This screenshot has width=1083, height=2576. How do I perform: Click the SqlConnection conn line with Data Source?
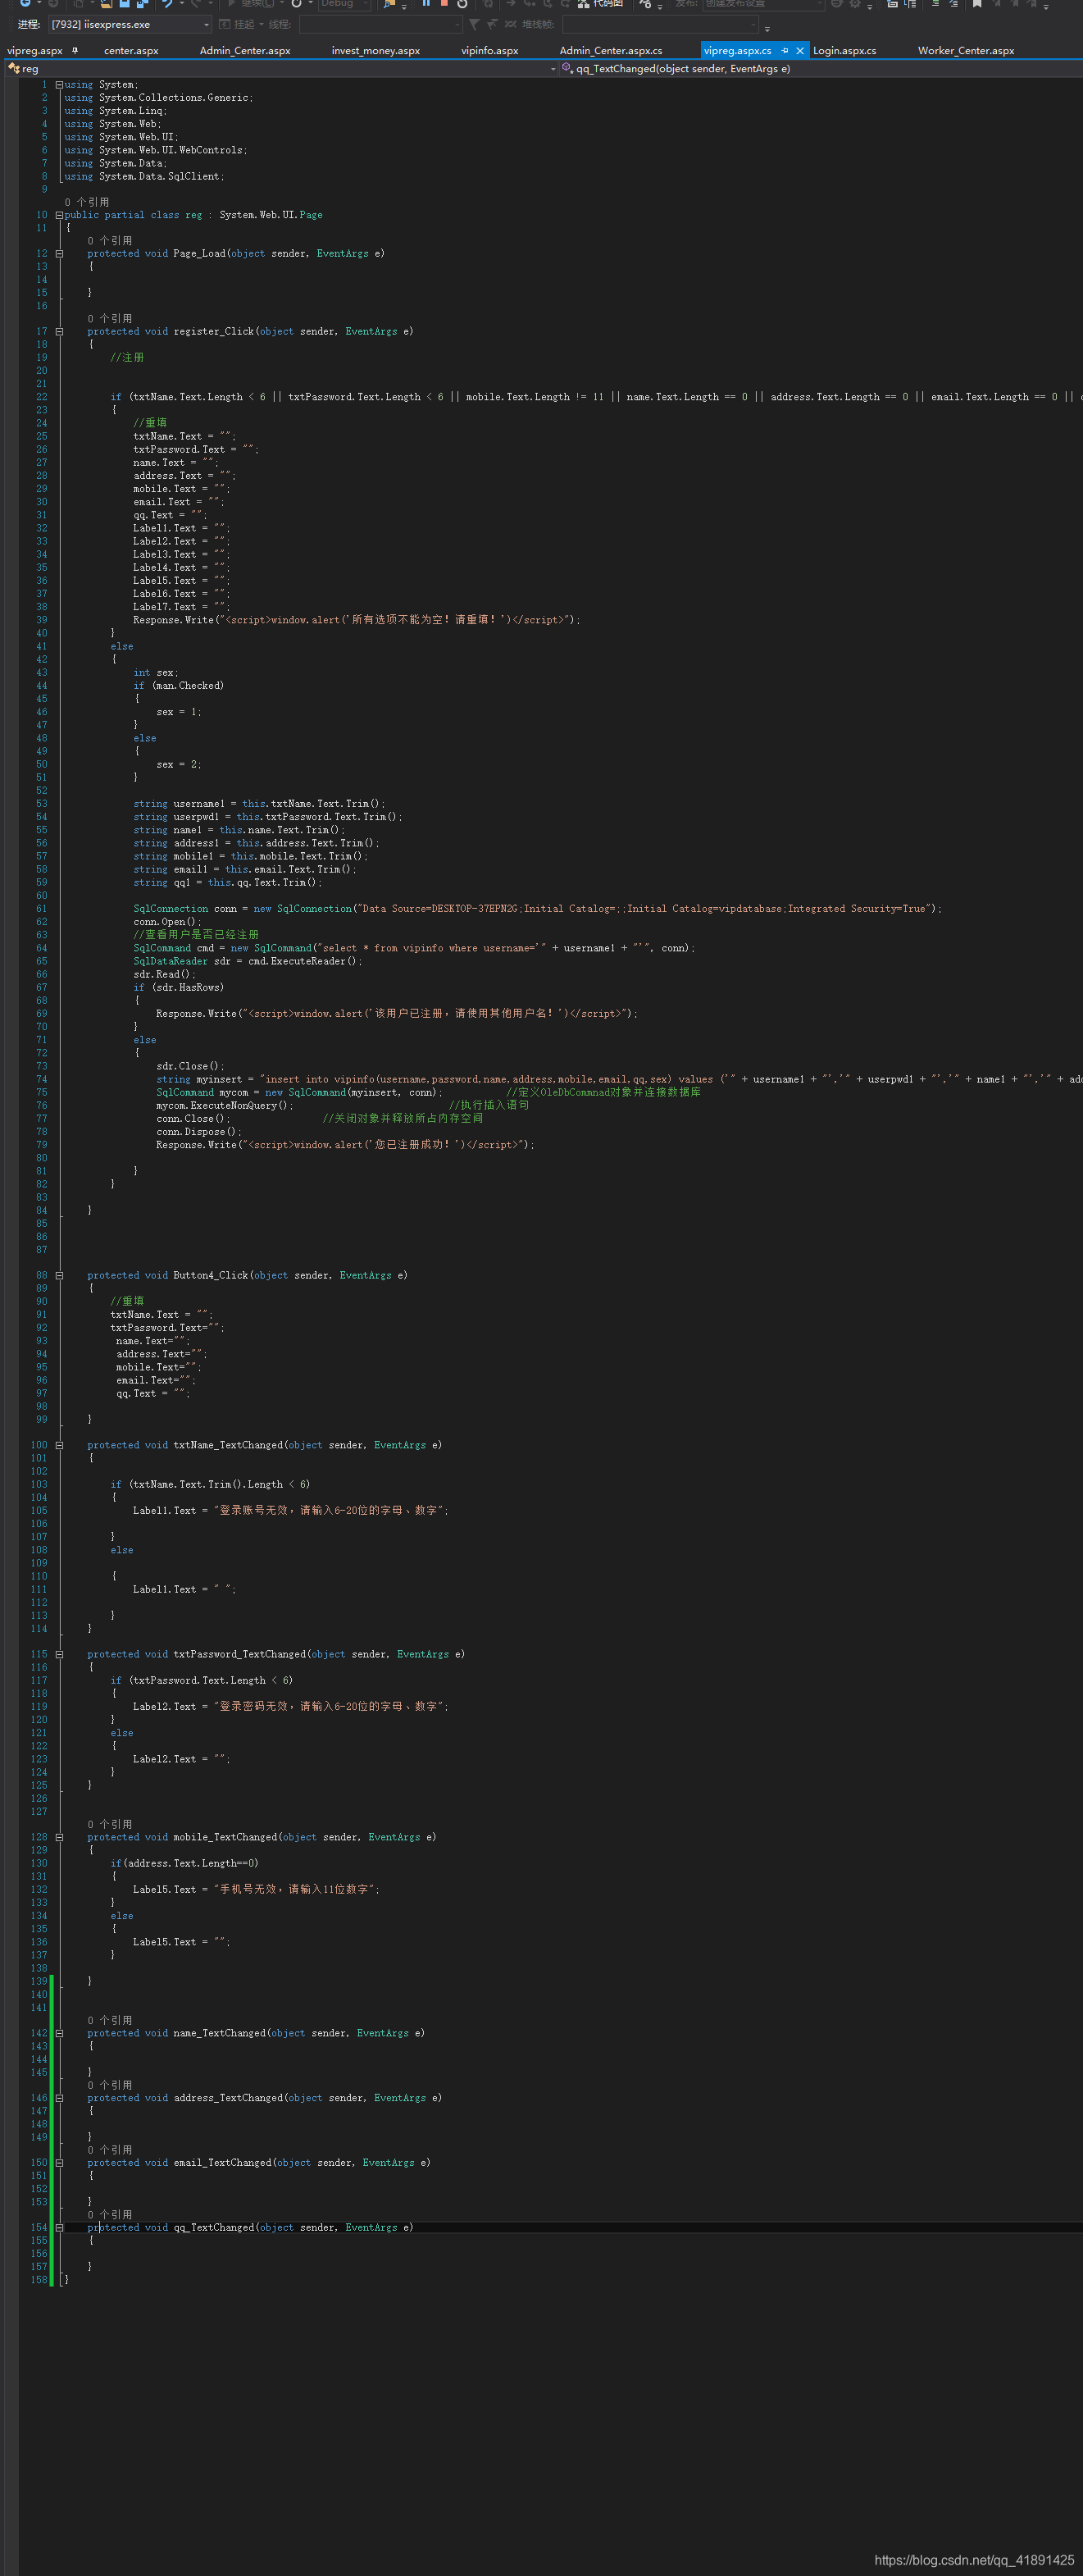pyautogui.click(x=538, y=909)
